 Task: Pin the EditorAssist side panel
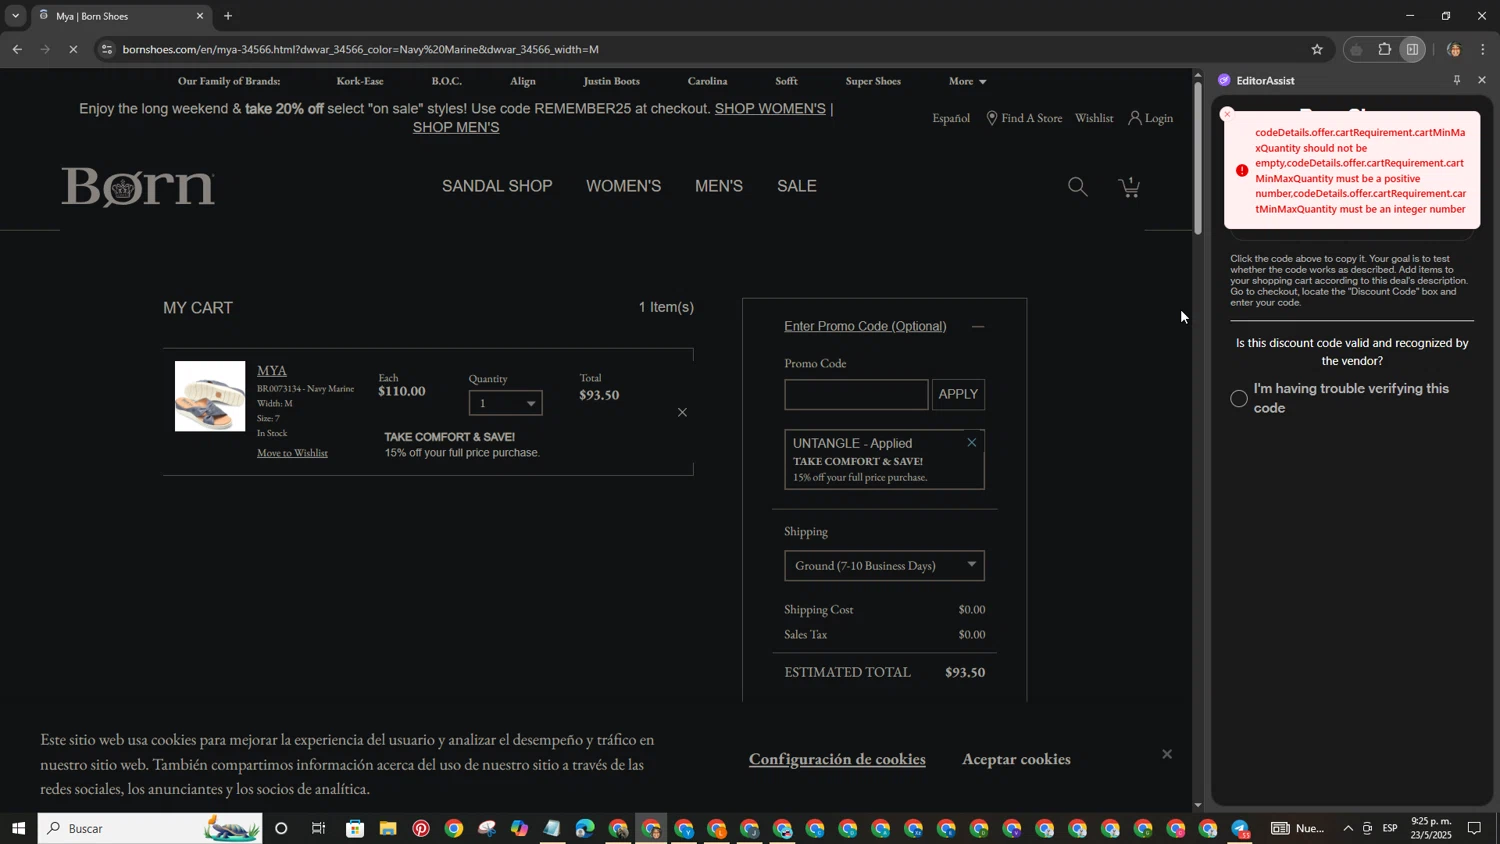pyautogui.click(x=1457, y=80)
